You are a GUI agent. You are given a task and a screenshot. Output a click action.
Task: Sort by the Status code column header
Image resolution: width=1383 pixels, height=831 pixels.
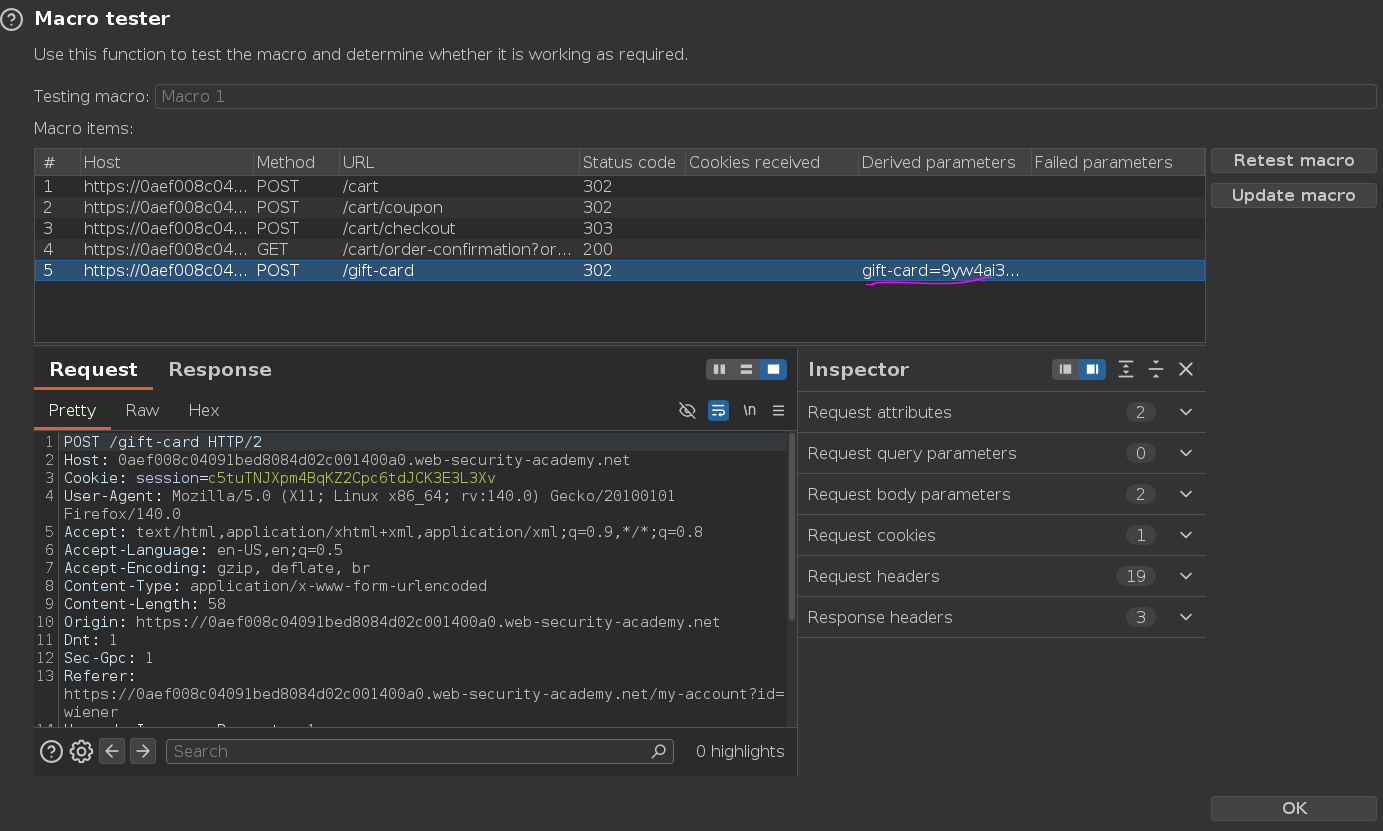[631, 162]
